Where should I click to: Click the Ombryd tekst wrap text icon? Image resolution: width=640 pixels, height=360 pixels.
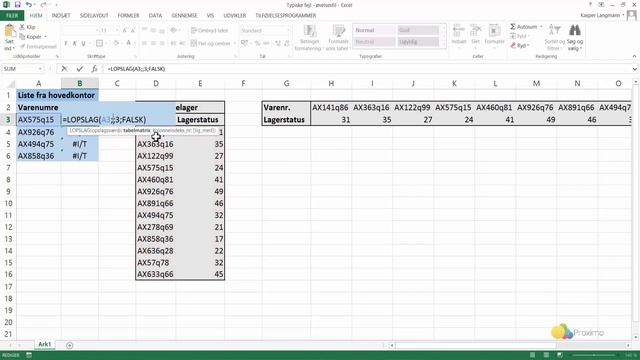click(194, 31)
